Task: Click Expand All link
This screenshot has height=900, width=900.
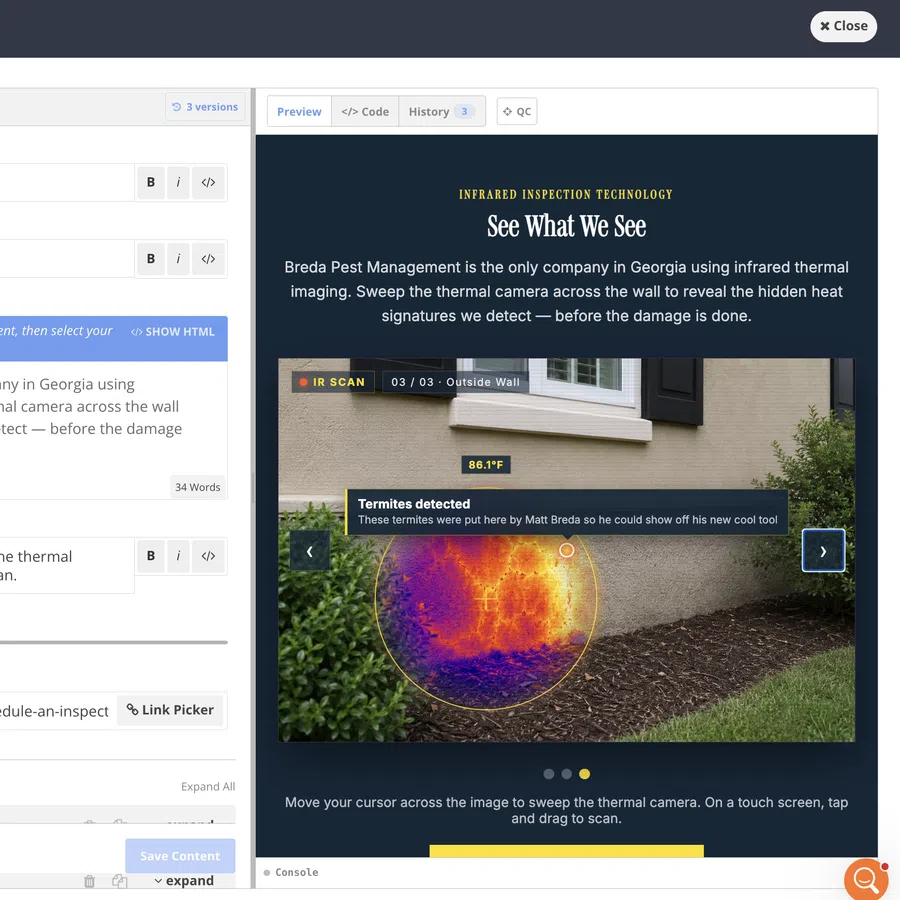Action: coord(208,786)
